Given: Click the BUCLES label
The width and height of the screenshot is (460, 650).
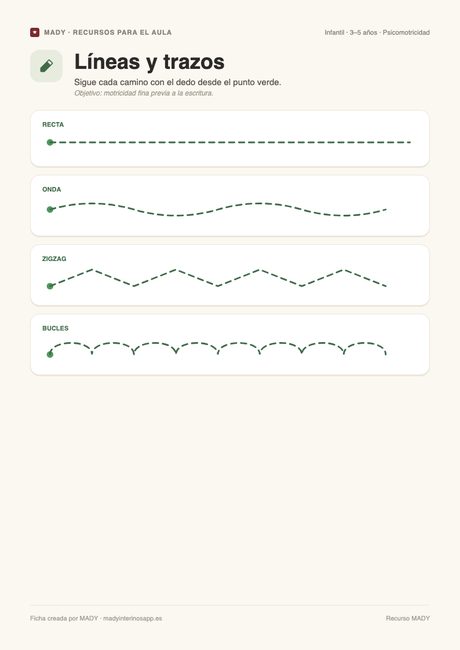Looking at the screenshot, I should pos(55,328).
